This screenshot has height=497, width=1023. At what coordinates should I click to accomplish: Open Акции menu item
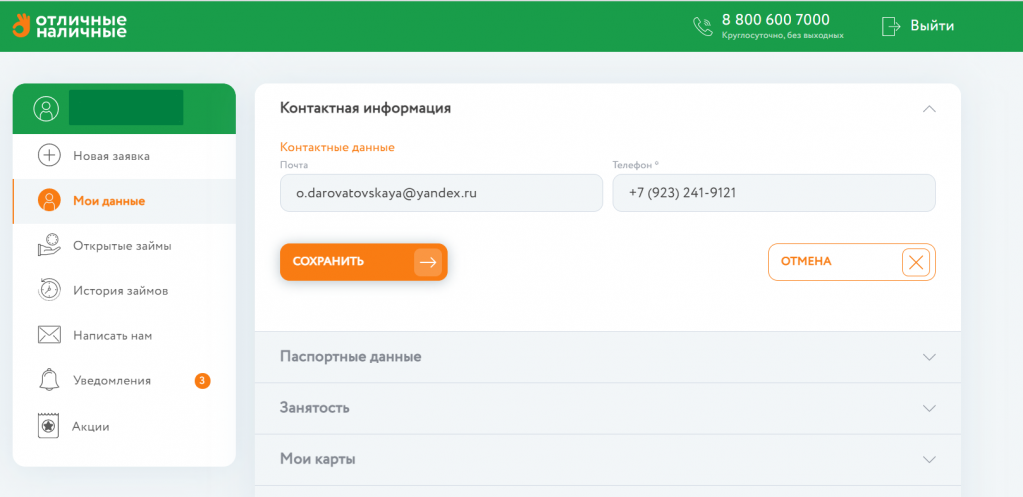tap(124, 427)
